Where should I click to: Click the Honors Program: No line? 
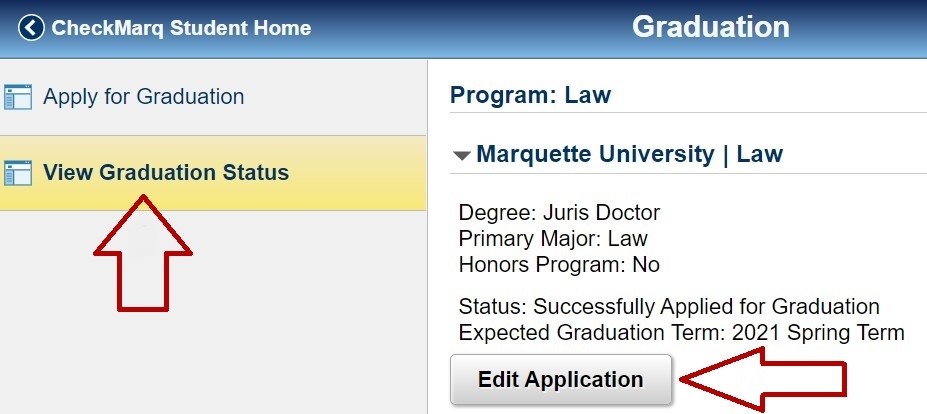click(x=559, y=265)
